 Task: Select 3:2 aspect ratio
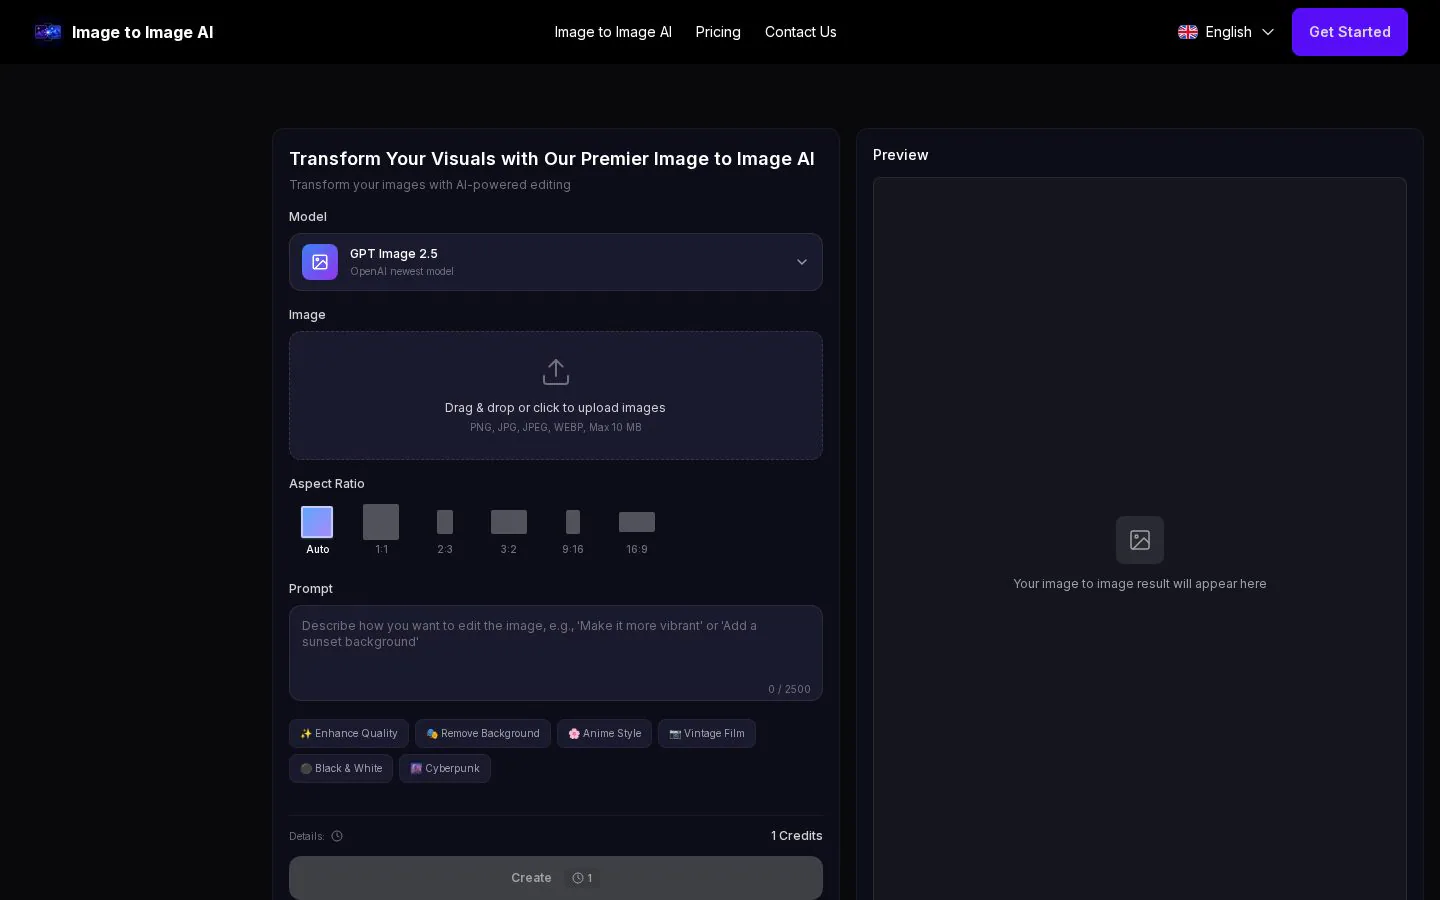[x=509, y=530]
